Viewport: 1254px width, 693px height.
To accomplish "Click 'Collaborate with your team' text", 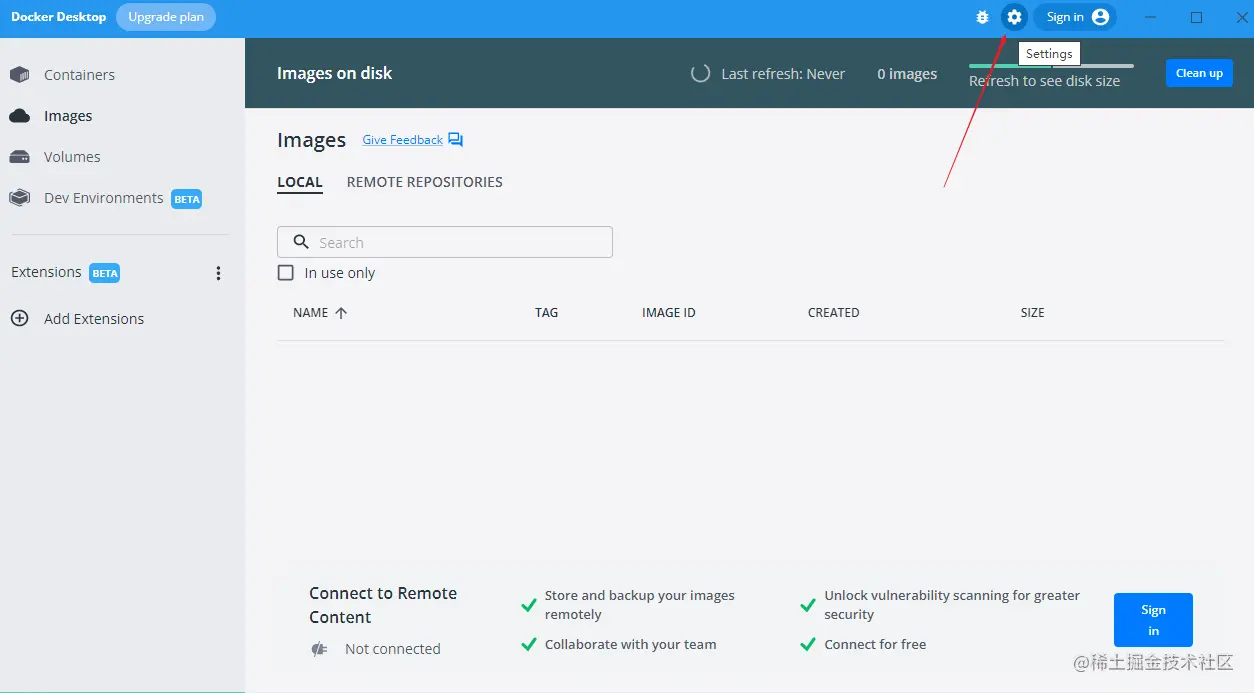I will click(x=631, y=644).
